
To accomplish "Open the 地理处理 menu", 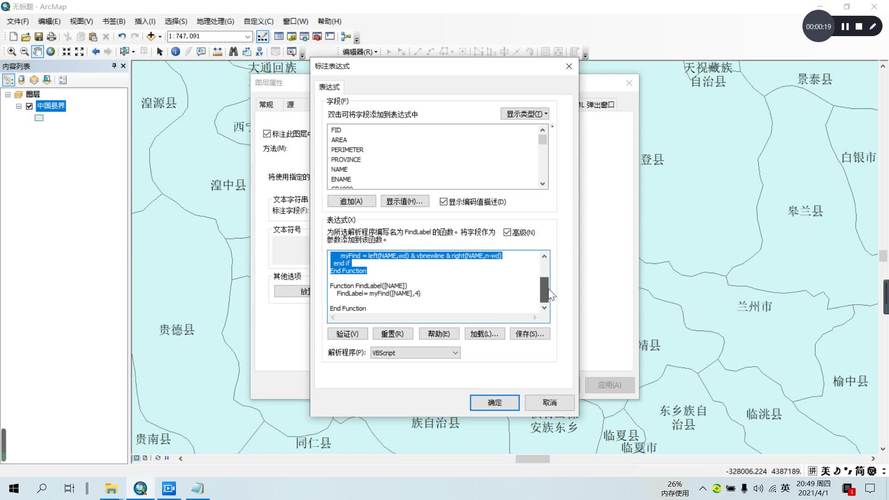I will coord(215,21).
